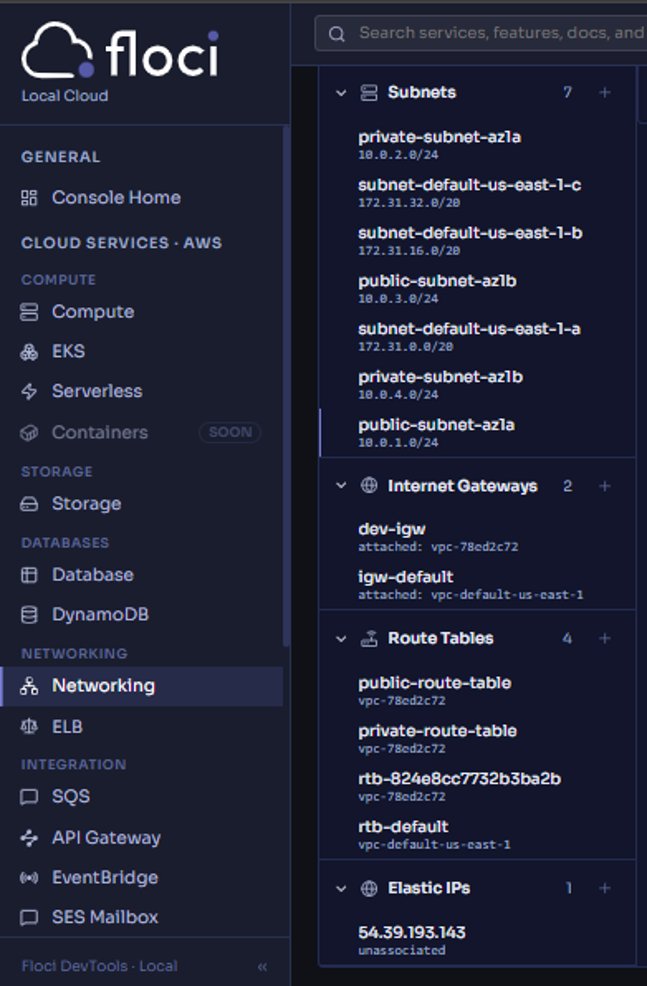Click the magnifier icon in search bar

point(336,33)
